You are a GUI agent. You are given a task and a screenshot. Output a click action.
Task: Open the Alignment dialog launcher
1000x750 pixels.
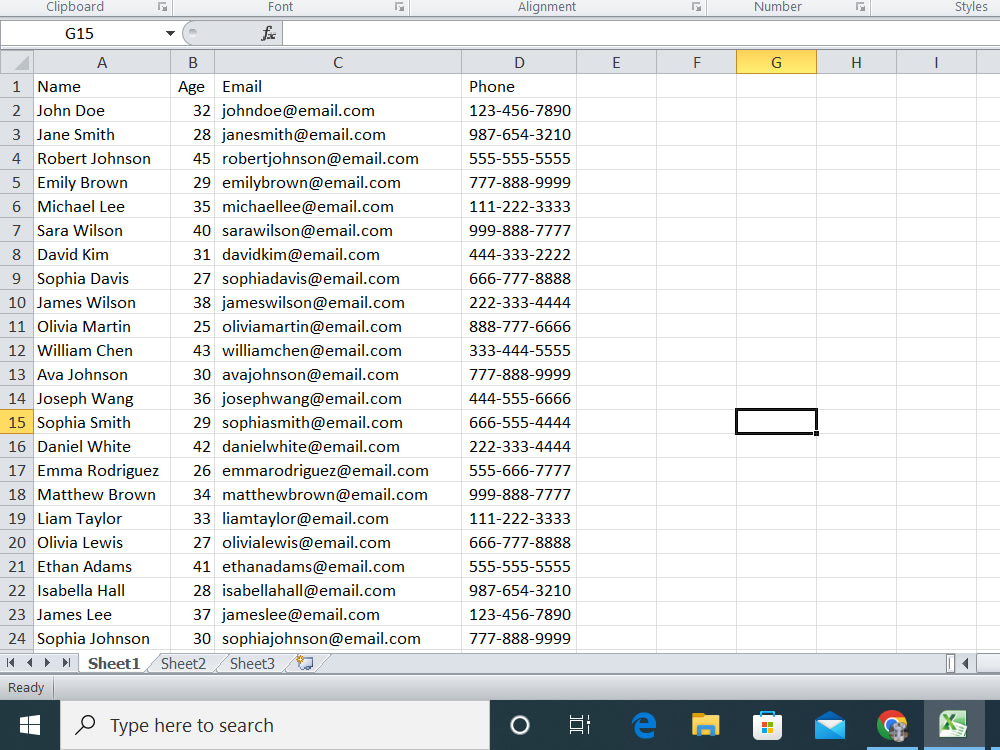pos(697,7)
